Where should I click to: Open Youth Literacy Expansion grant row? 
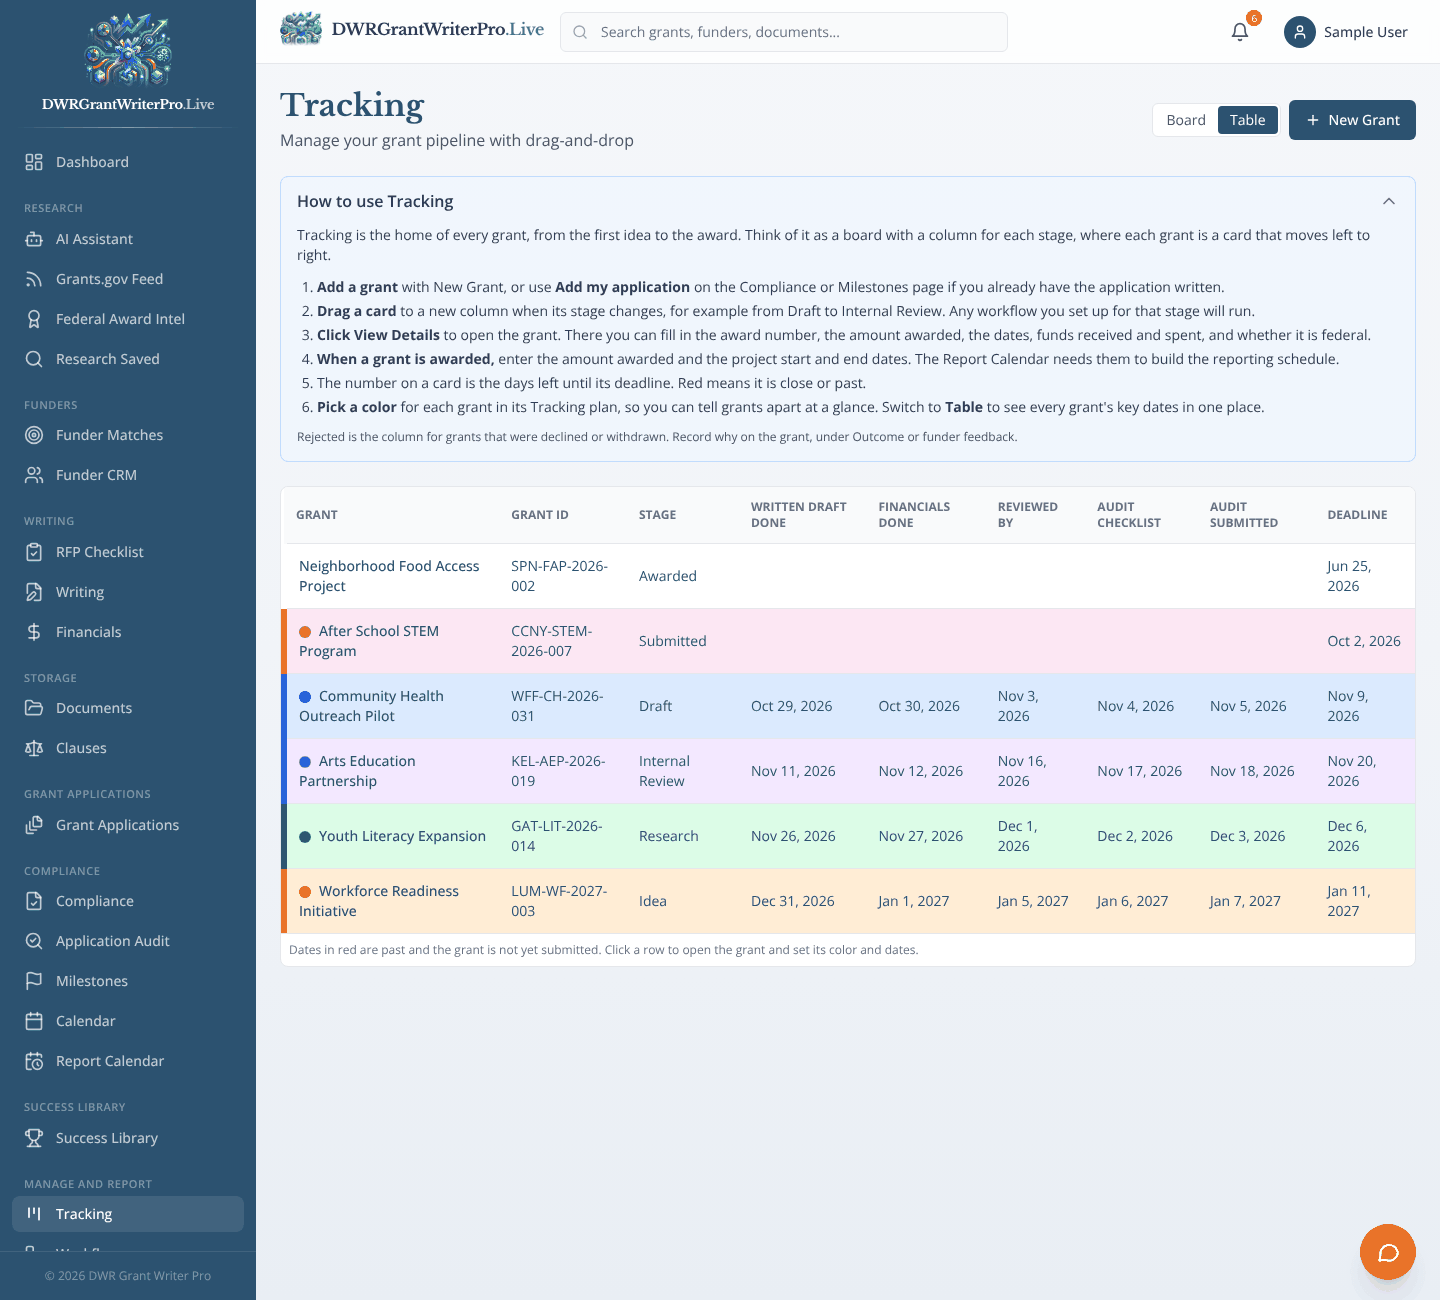tap(848, 836)
